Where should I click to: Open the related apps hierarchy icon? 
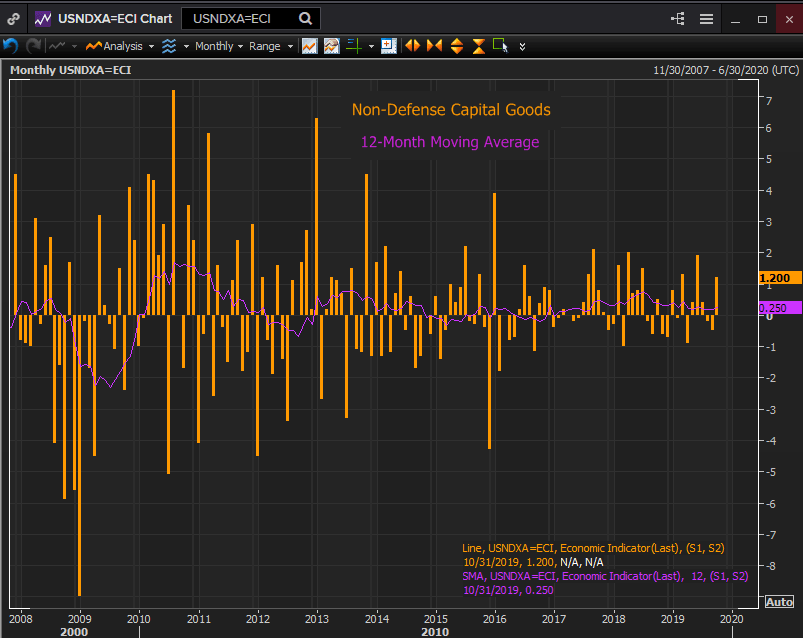[x=678, y=19]
